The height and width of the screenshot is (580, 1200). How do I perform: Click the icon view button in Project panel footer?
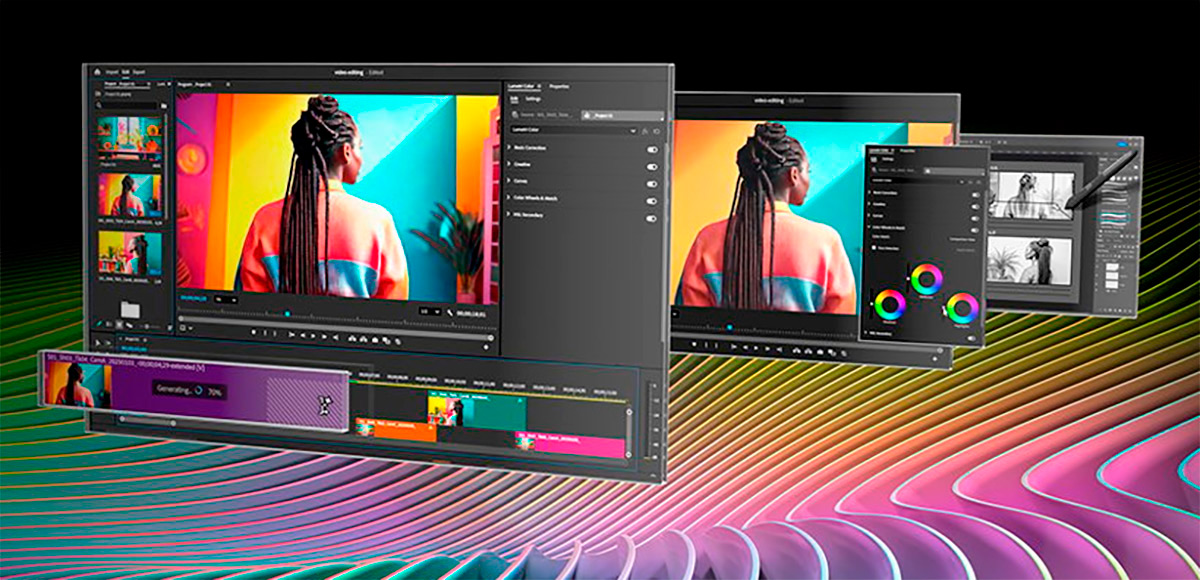pyautogui.click(x=120, y=324)
